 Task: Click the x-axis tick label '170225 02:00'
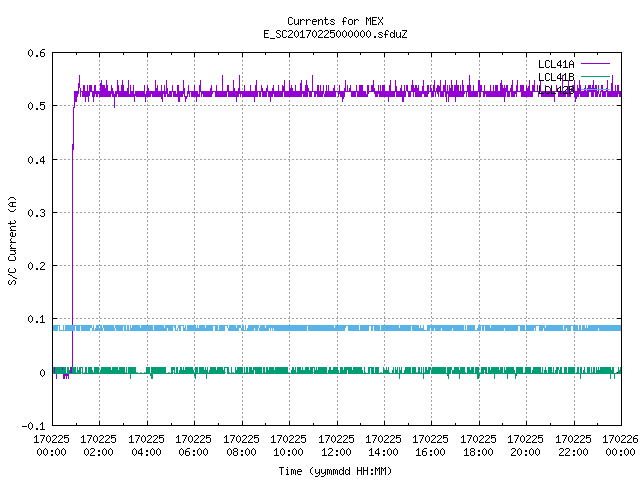[x=98, y=446]
